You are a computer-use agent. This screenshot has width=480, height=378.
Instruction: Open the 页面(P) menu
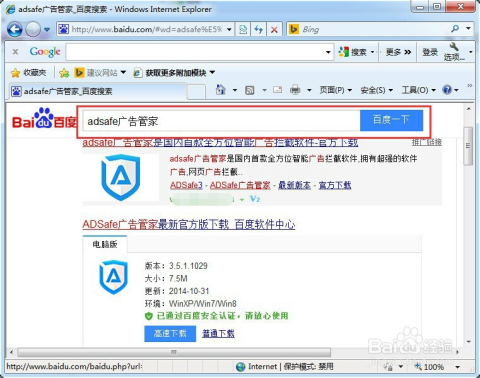click(x=335, y=90)
